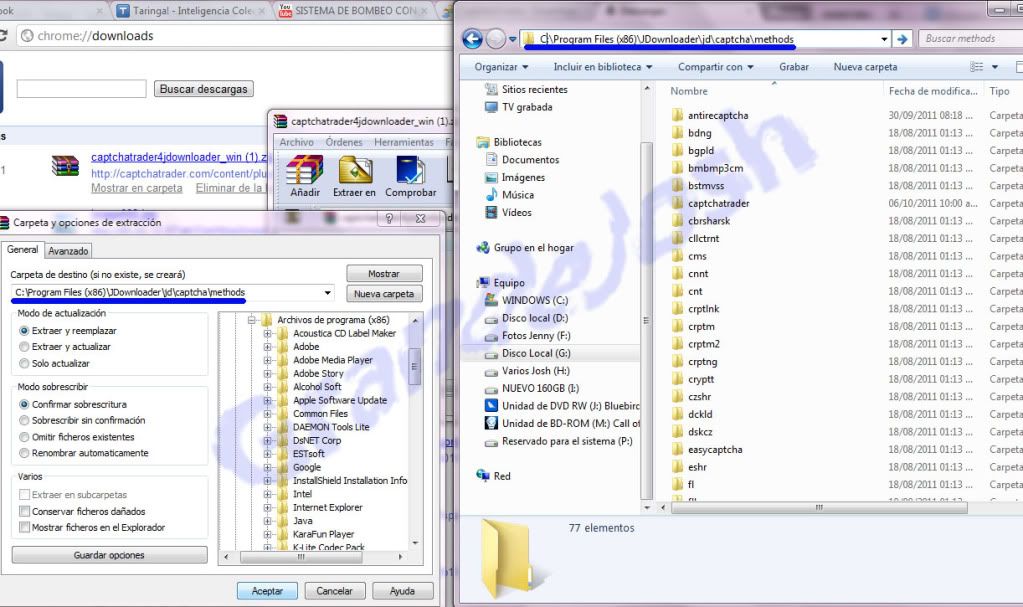This screenshot has width=1023, height=607.
Task: Select the WINDOWS (C:) drive icon
Action: (x=491, y=300)
